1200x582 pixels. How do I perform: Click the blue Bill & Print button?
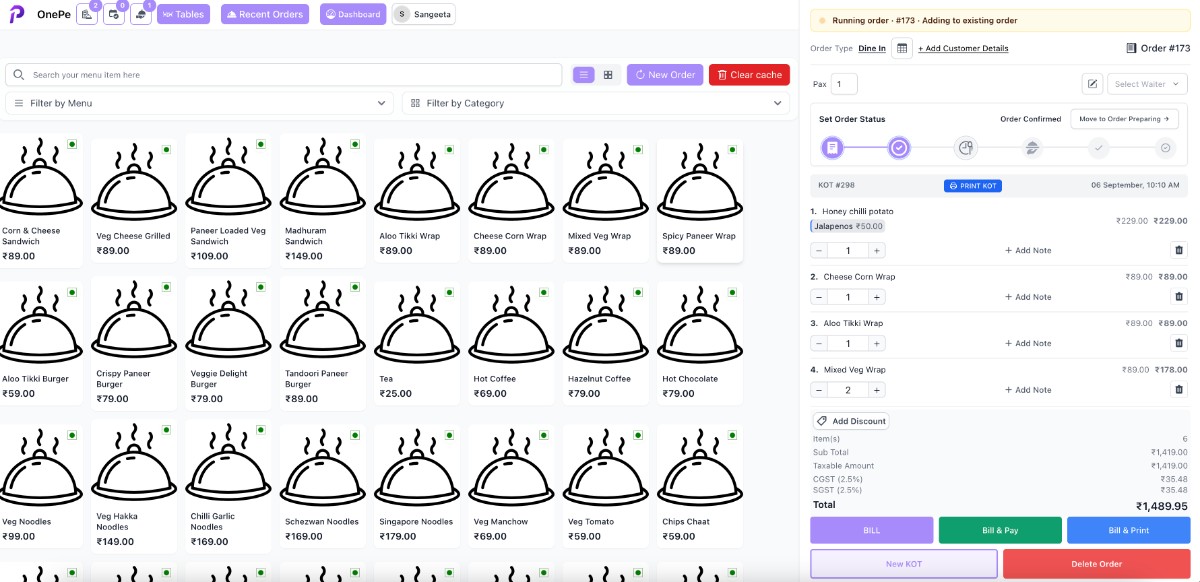[x=1128, y=530]
